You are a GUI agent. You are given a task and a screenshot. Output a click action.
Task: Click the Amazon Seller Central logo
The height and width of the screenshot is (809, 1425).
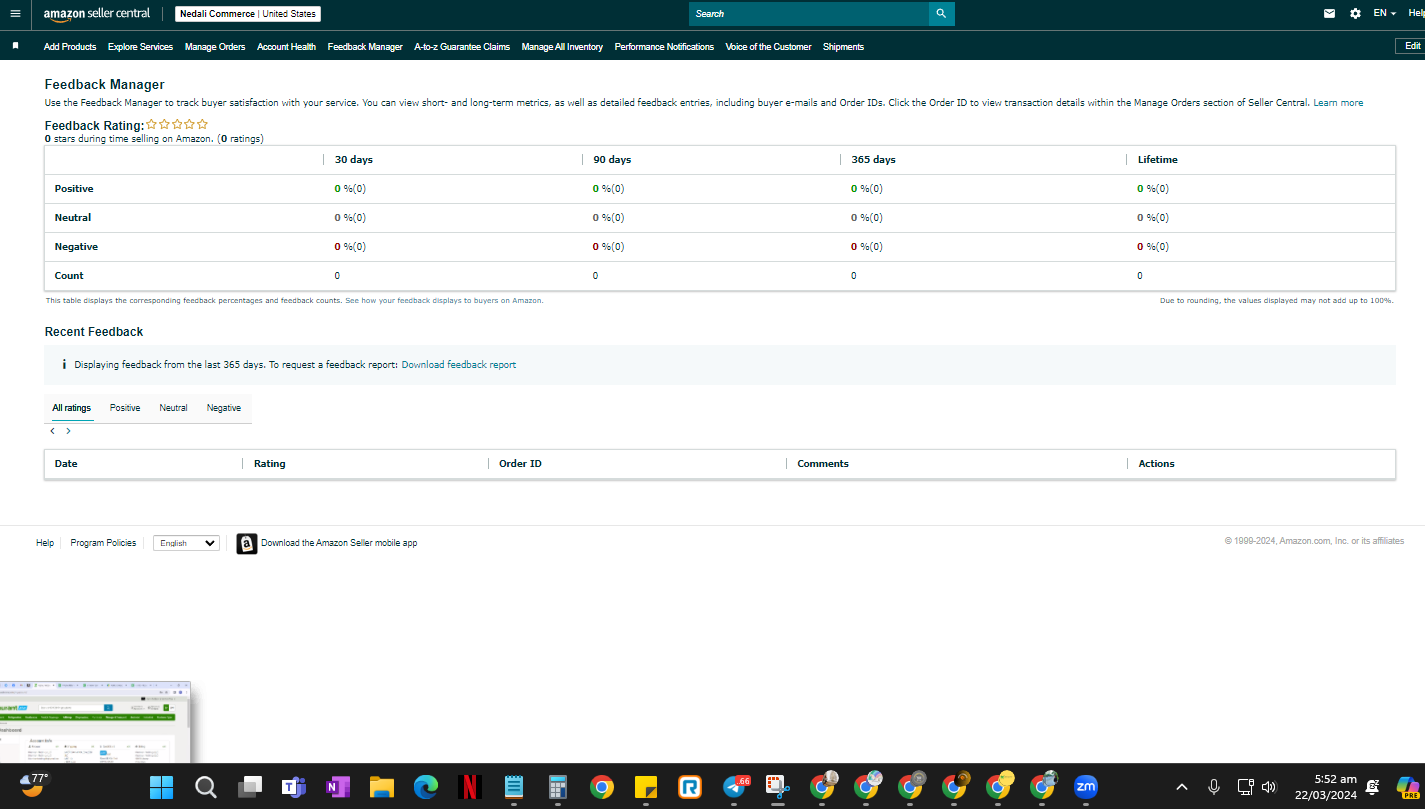pyautogui.click(x=97, y=14)
